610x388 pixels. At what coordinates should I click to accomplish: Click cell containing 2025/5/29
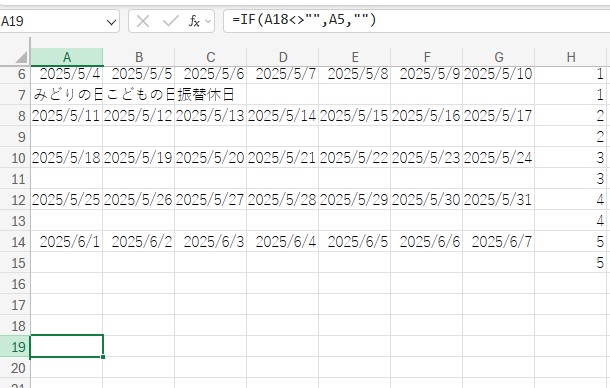pyautogui.click(x=355, y=200)
